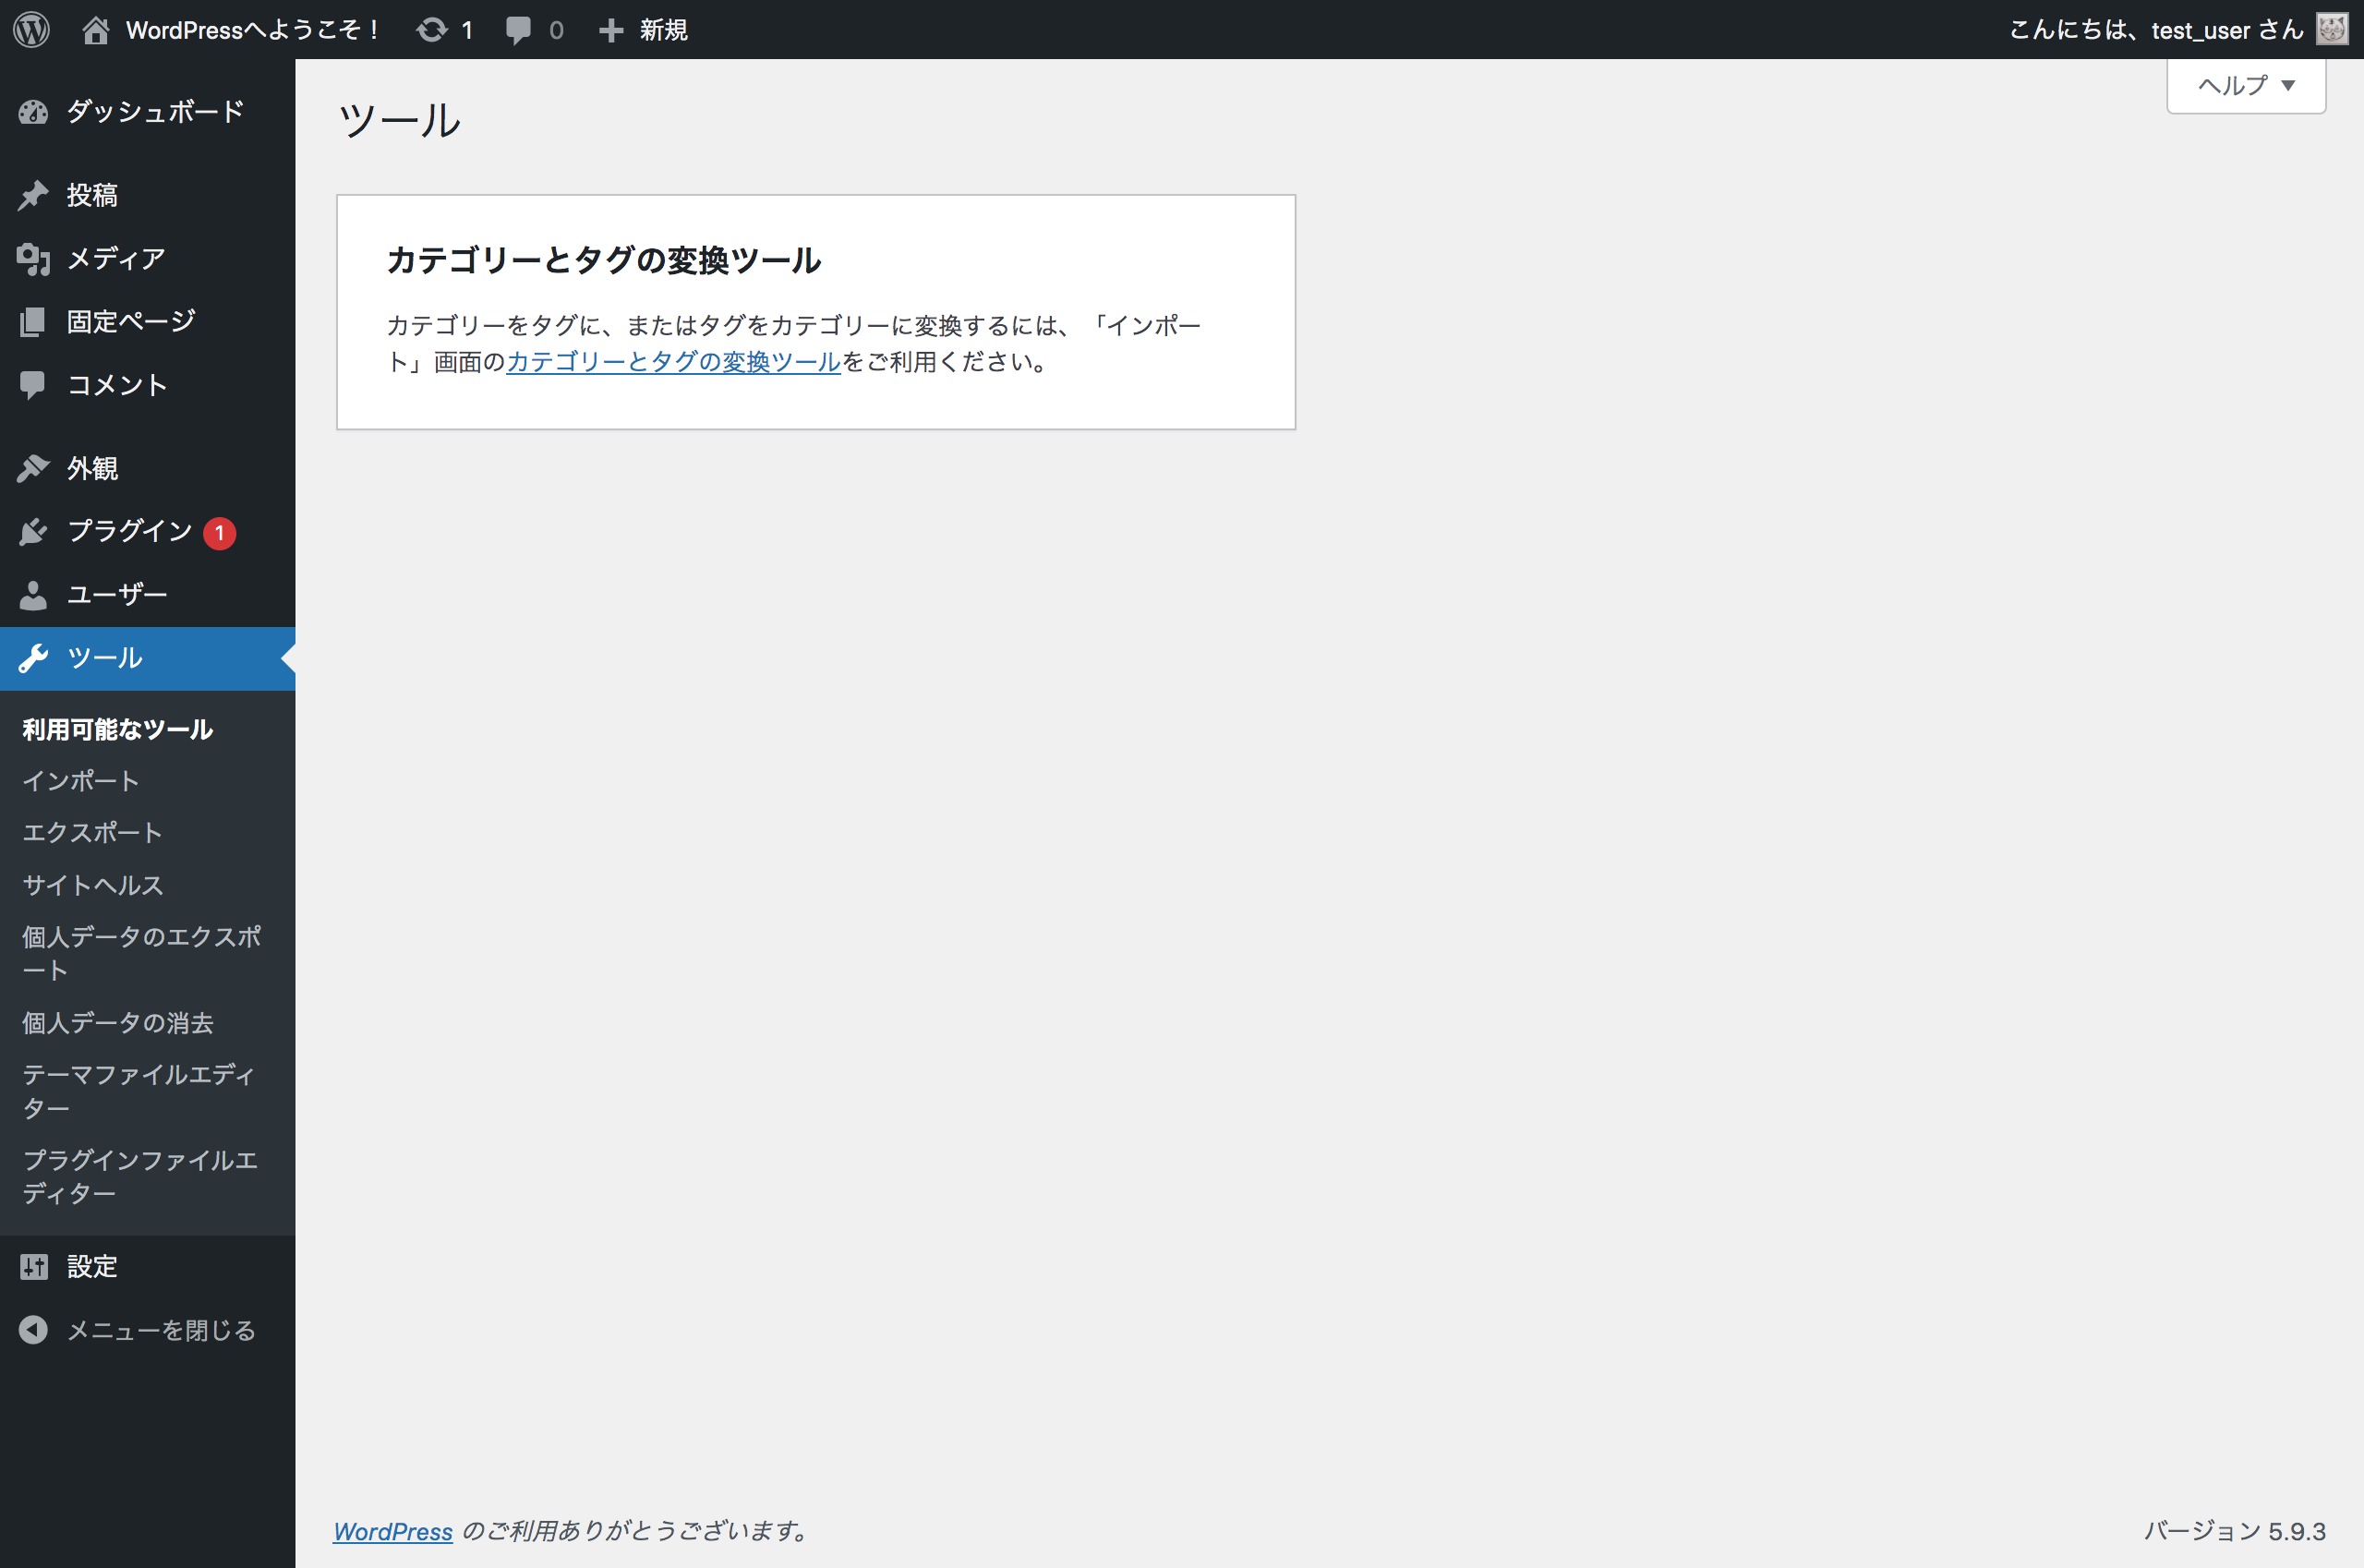
Task: Click the plug icon for プラグイン
Action: [x=33, y=532]
